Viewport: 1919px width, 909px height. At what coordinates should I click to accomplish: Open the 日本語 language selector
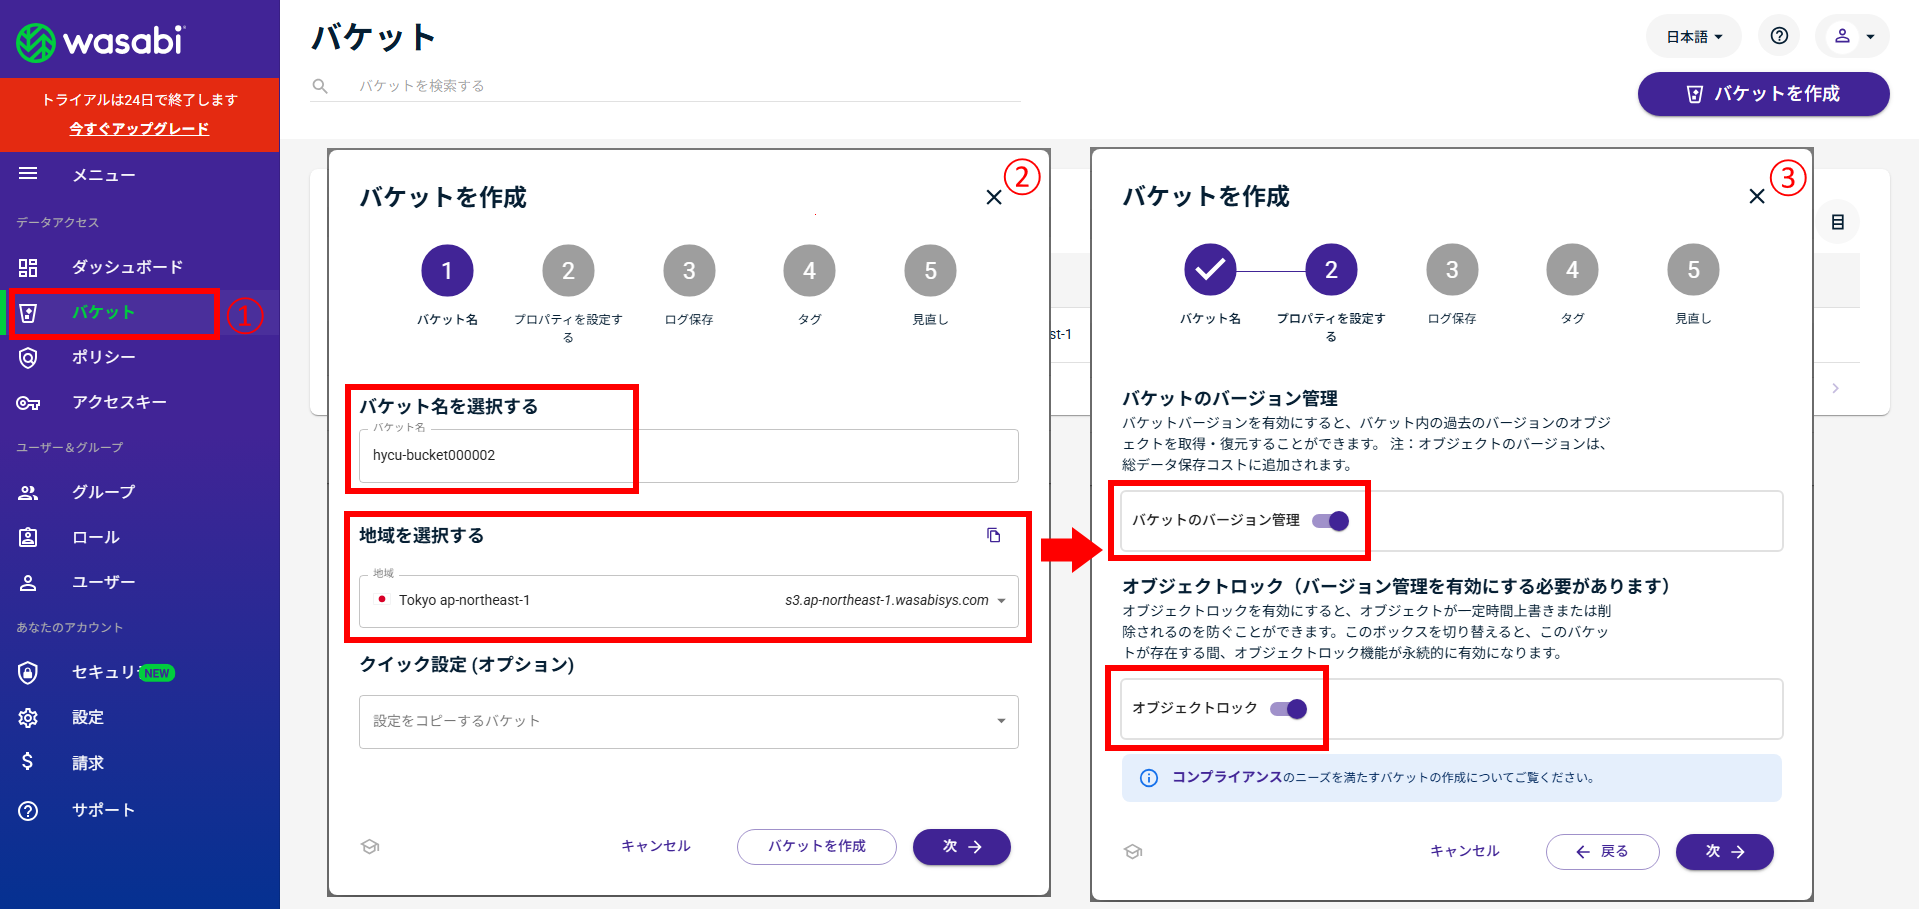click(1693, 37)
